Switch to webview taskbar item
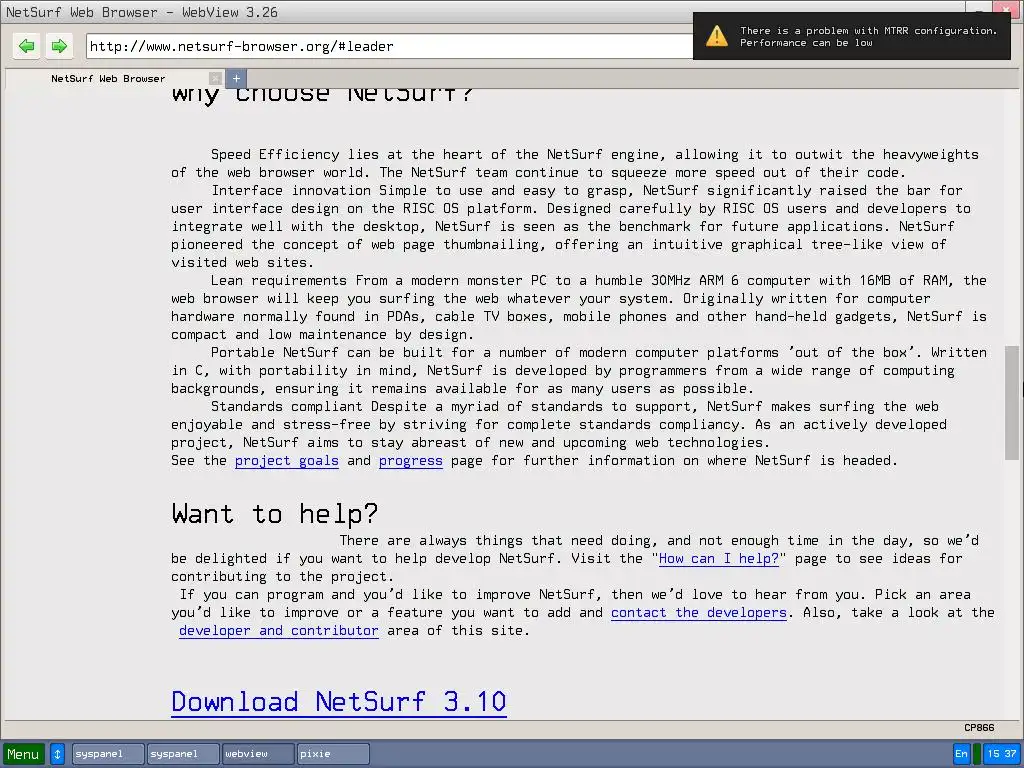This screenshot has height=768, width=1024. (258, 754)
